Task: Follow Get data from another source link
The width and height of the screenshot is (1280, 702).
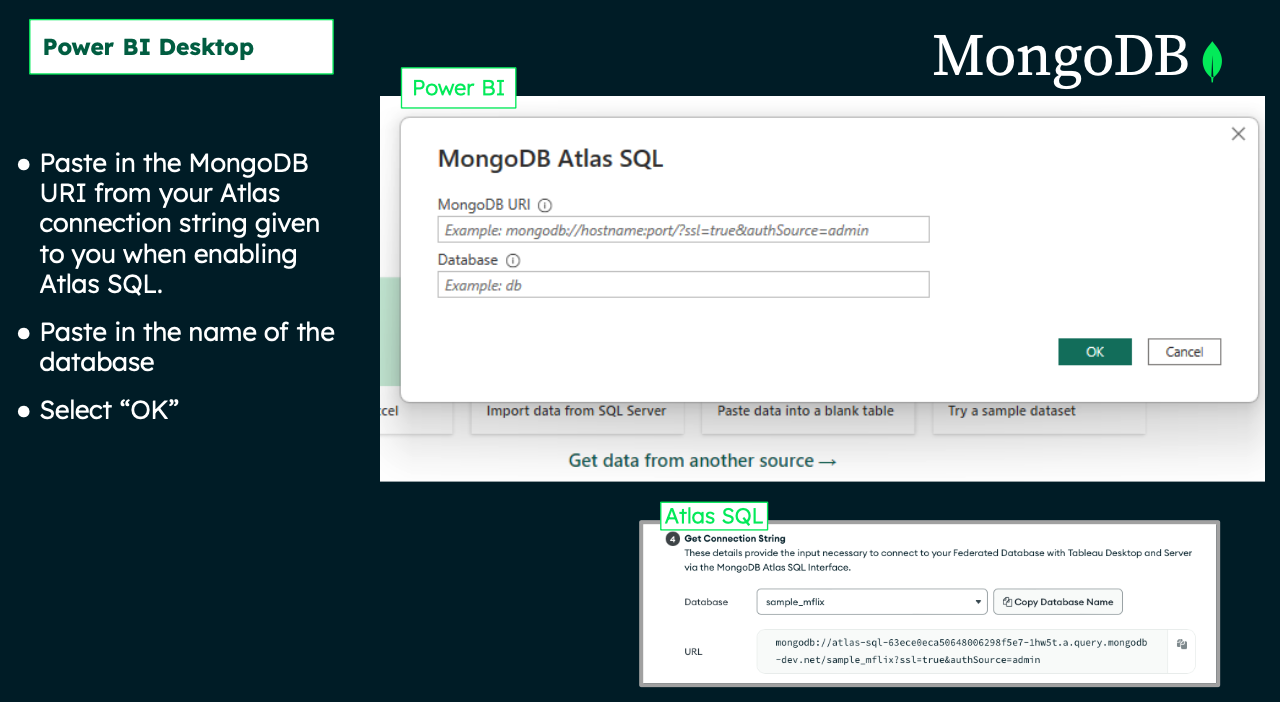Action: pos(702,461)
